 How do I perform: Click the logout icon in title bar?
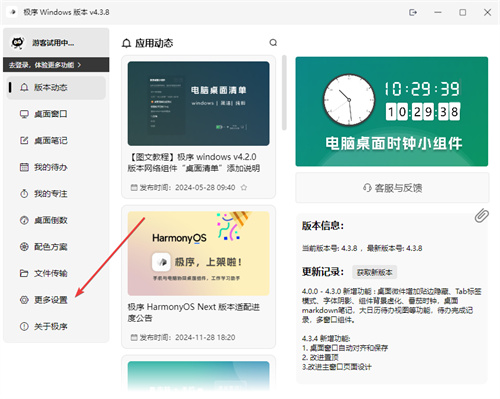[x=413, y=12]
